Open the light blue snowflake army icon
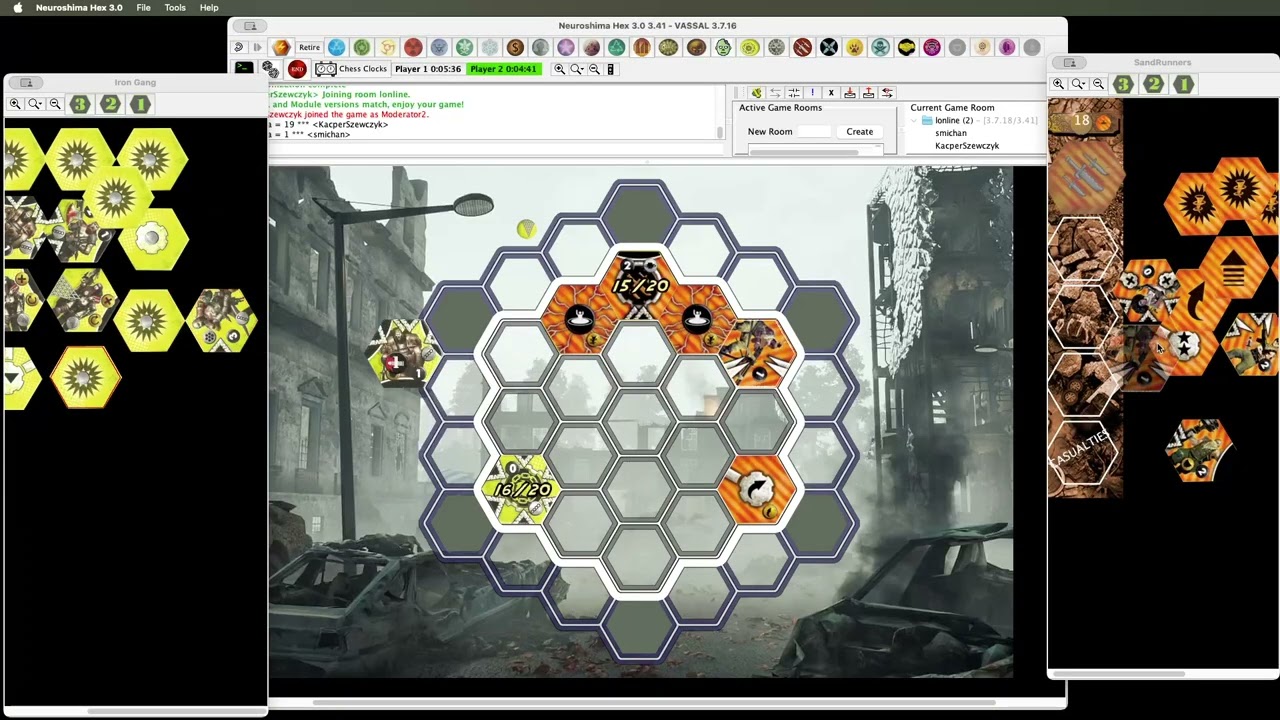 tap(489, 47)
